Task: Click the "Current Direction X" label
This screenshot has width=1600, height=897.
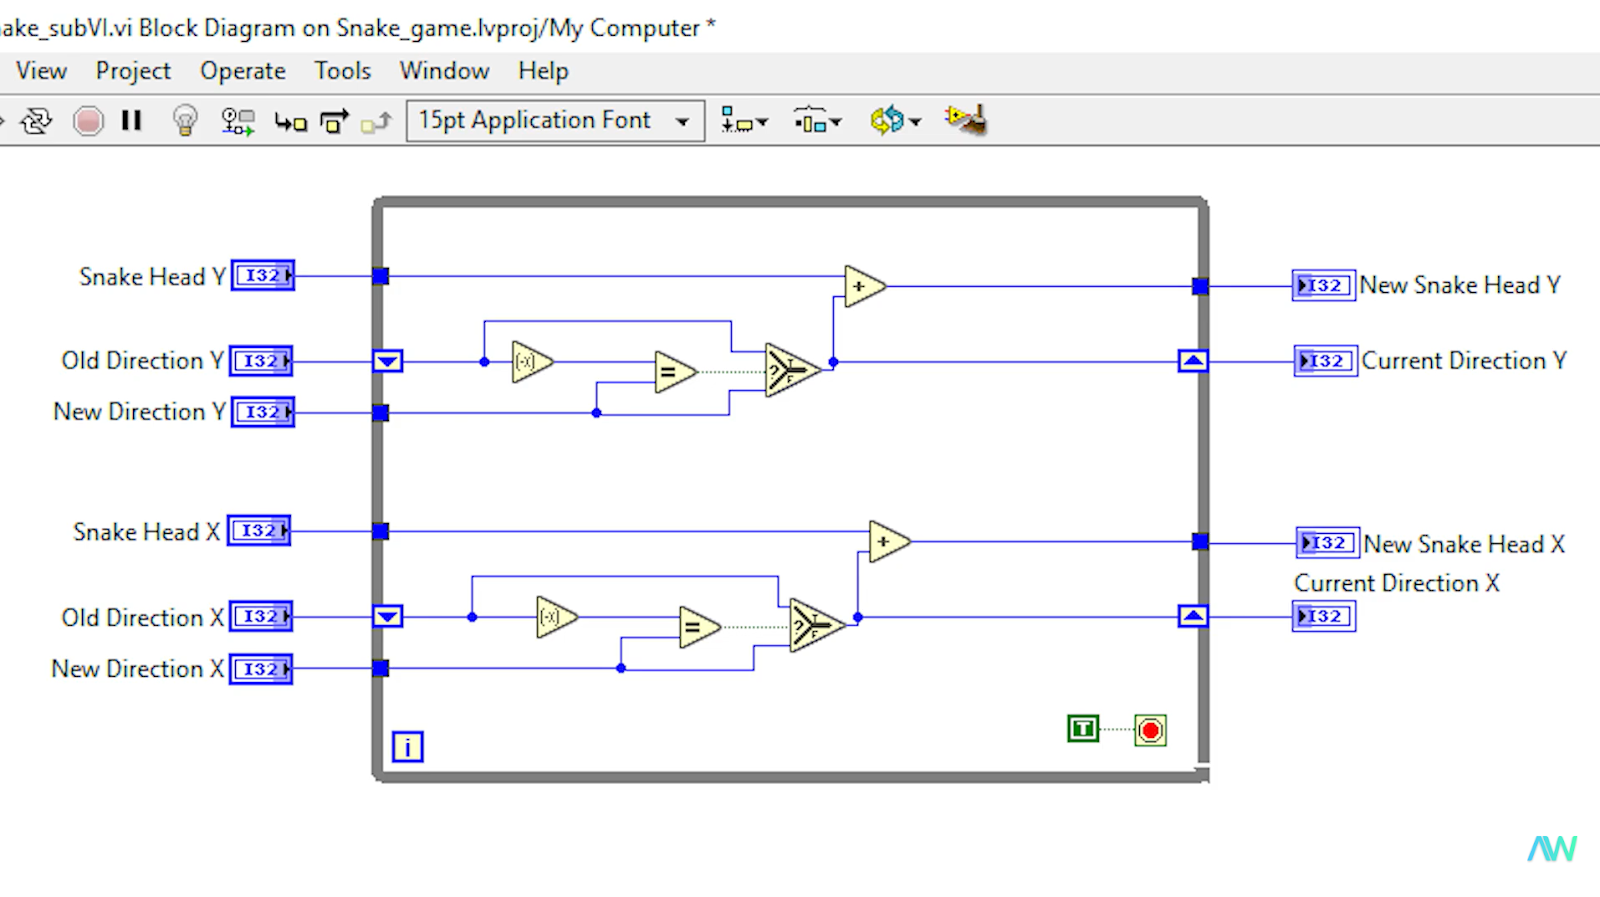Action: point(1397,583)
